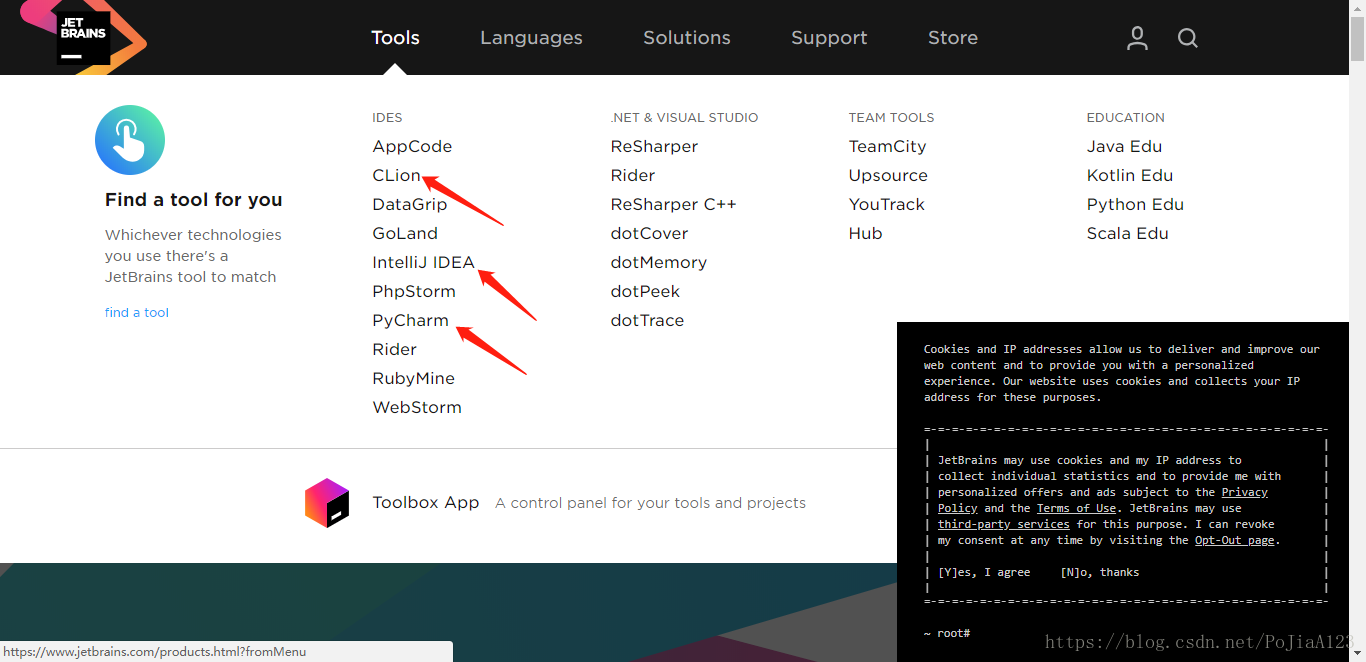Choose PyCharm from the IDEs list
This screenshot has height=662, width=1366.
[410, 320]
